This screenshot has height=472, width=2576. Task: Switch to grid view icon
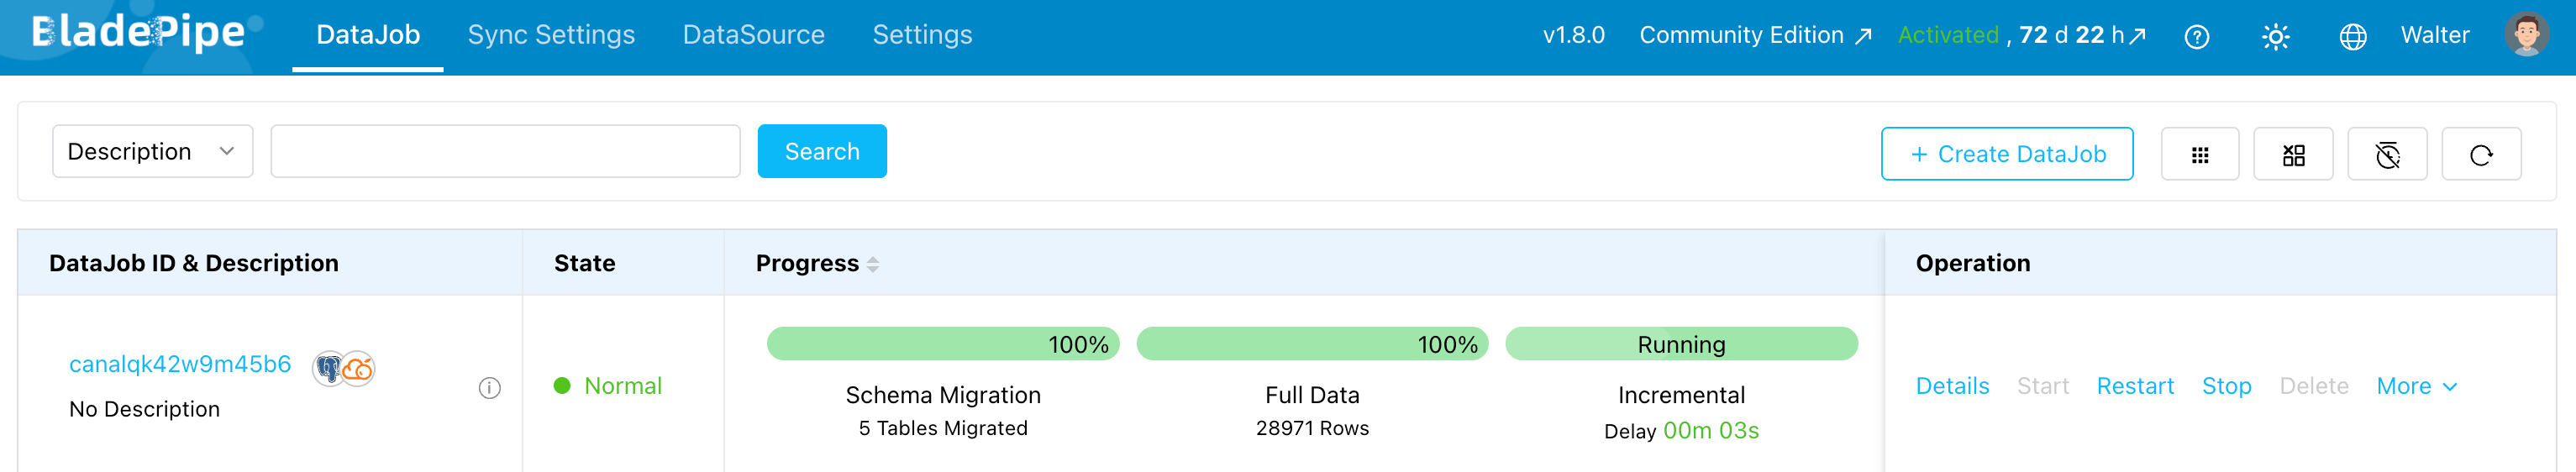click(x=2200, y=154)
